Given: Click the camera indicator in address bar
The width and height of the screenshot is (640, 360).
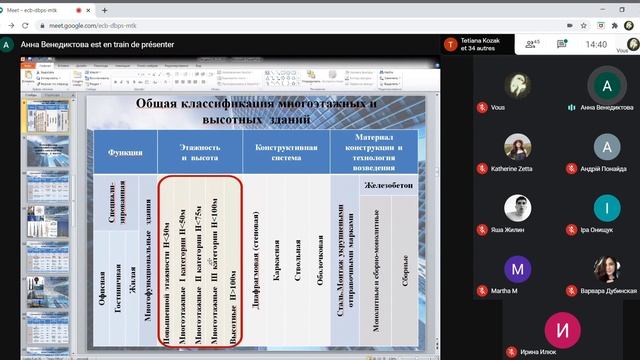Looking at the screenshot, I should coord(569,25).
